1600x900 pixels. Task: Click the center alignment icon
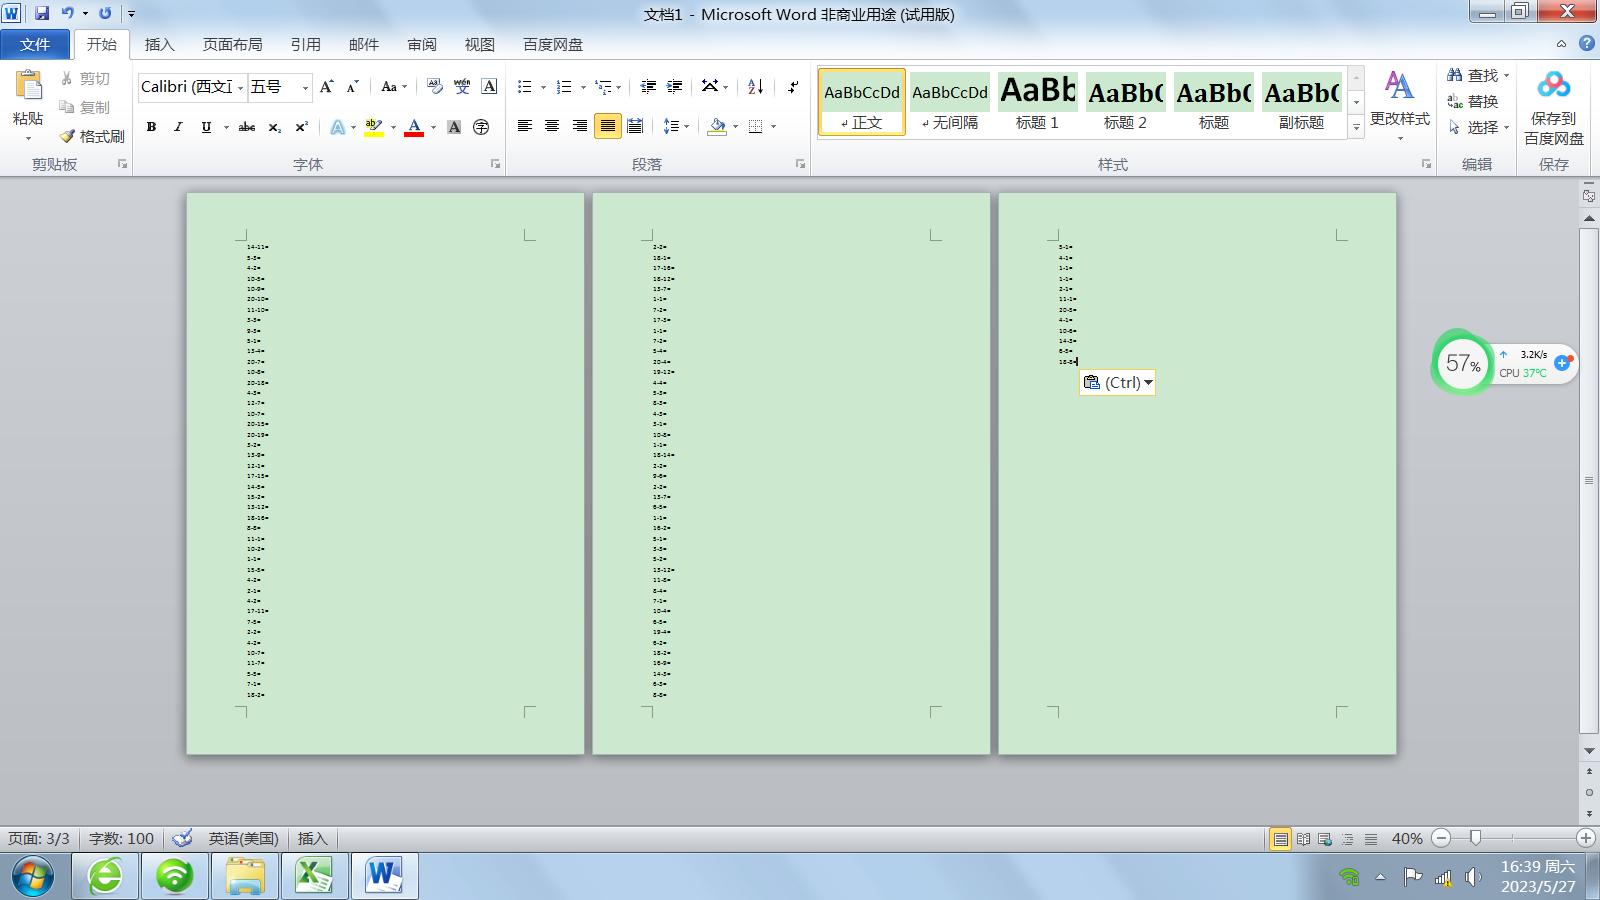point(552,126)
